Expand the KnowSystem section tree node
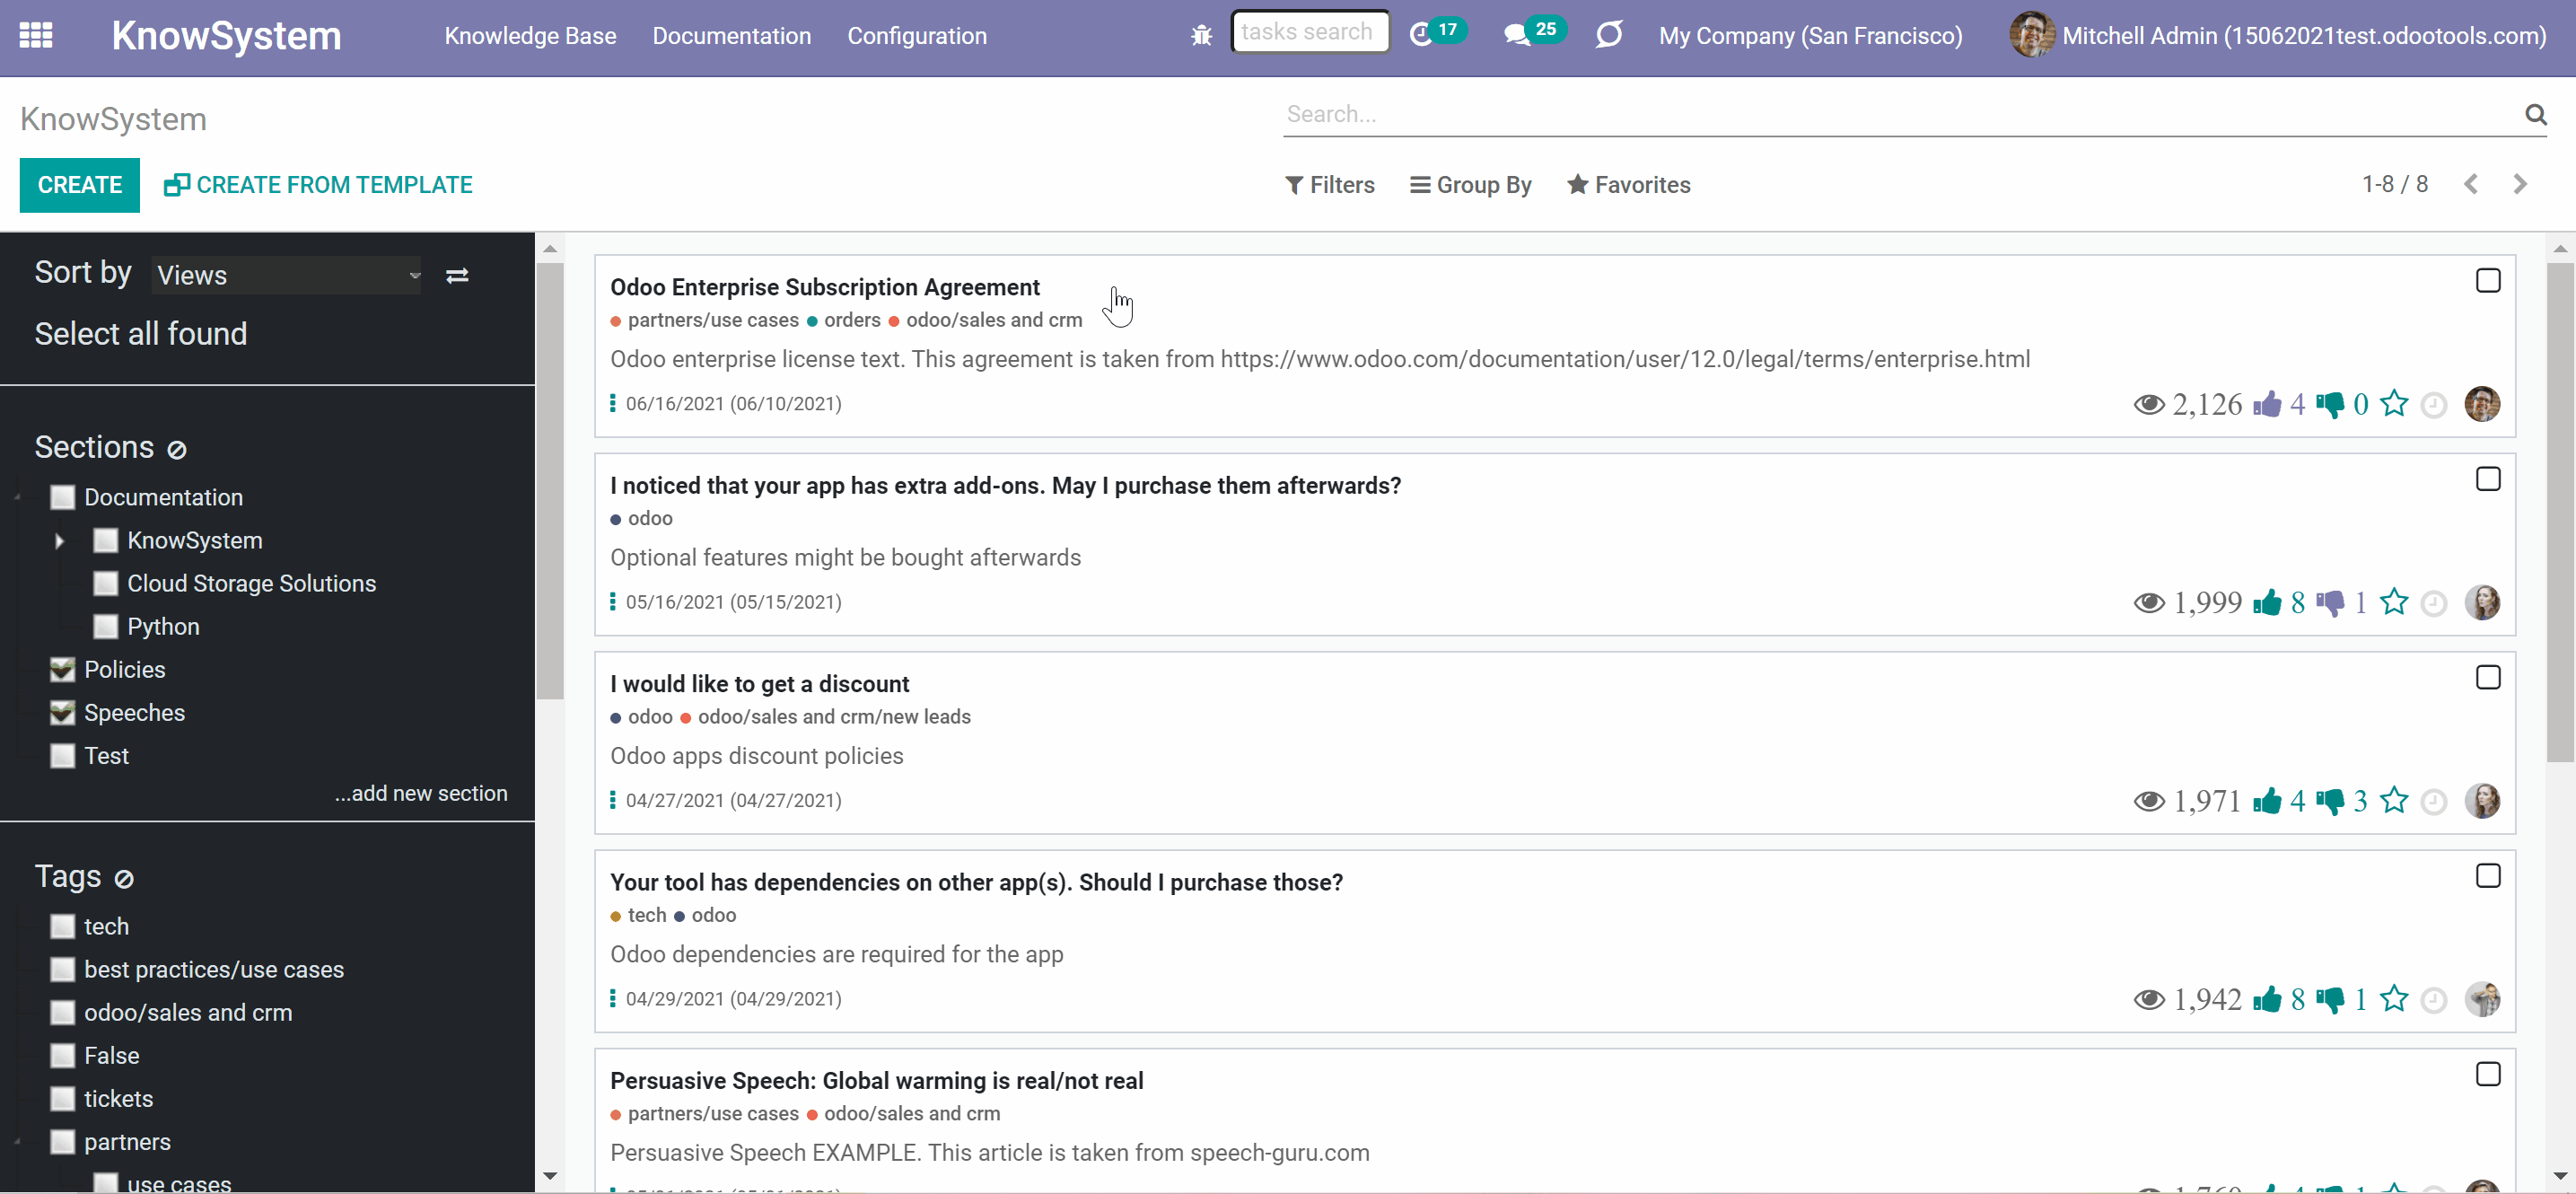This screenshot has width=2576, height=1194. (59, 541)
